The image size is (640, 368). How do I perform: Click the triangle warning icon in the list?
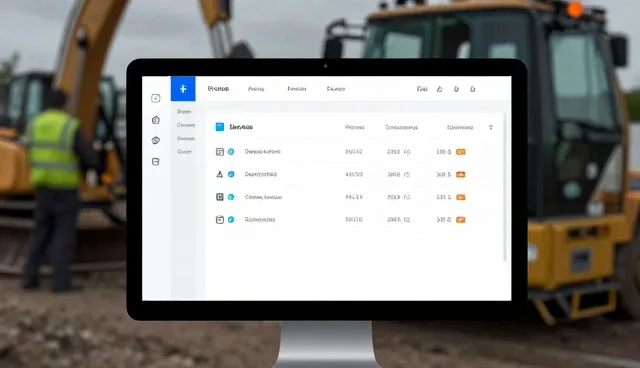point(220,174)
